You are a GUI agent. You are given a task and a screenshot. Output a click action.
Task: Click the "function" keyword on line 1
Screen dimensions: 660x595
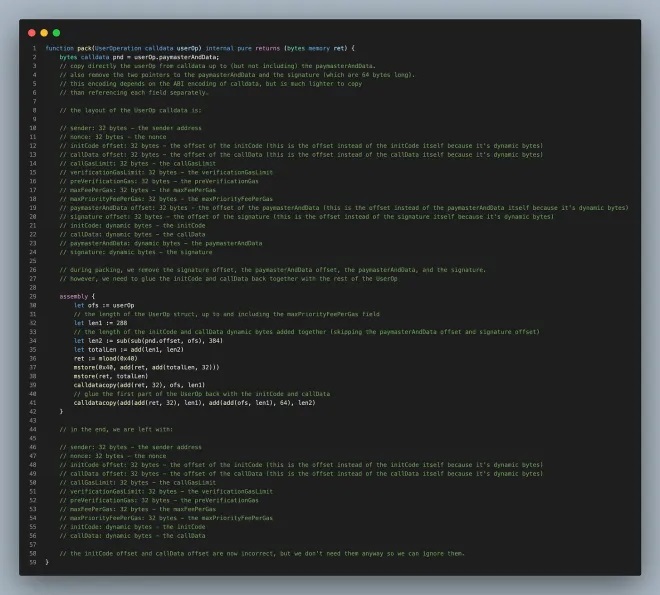coord(61,48)
